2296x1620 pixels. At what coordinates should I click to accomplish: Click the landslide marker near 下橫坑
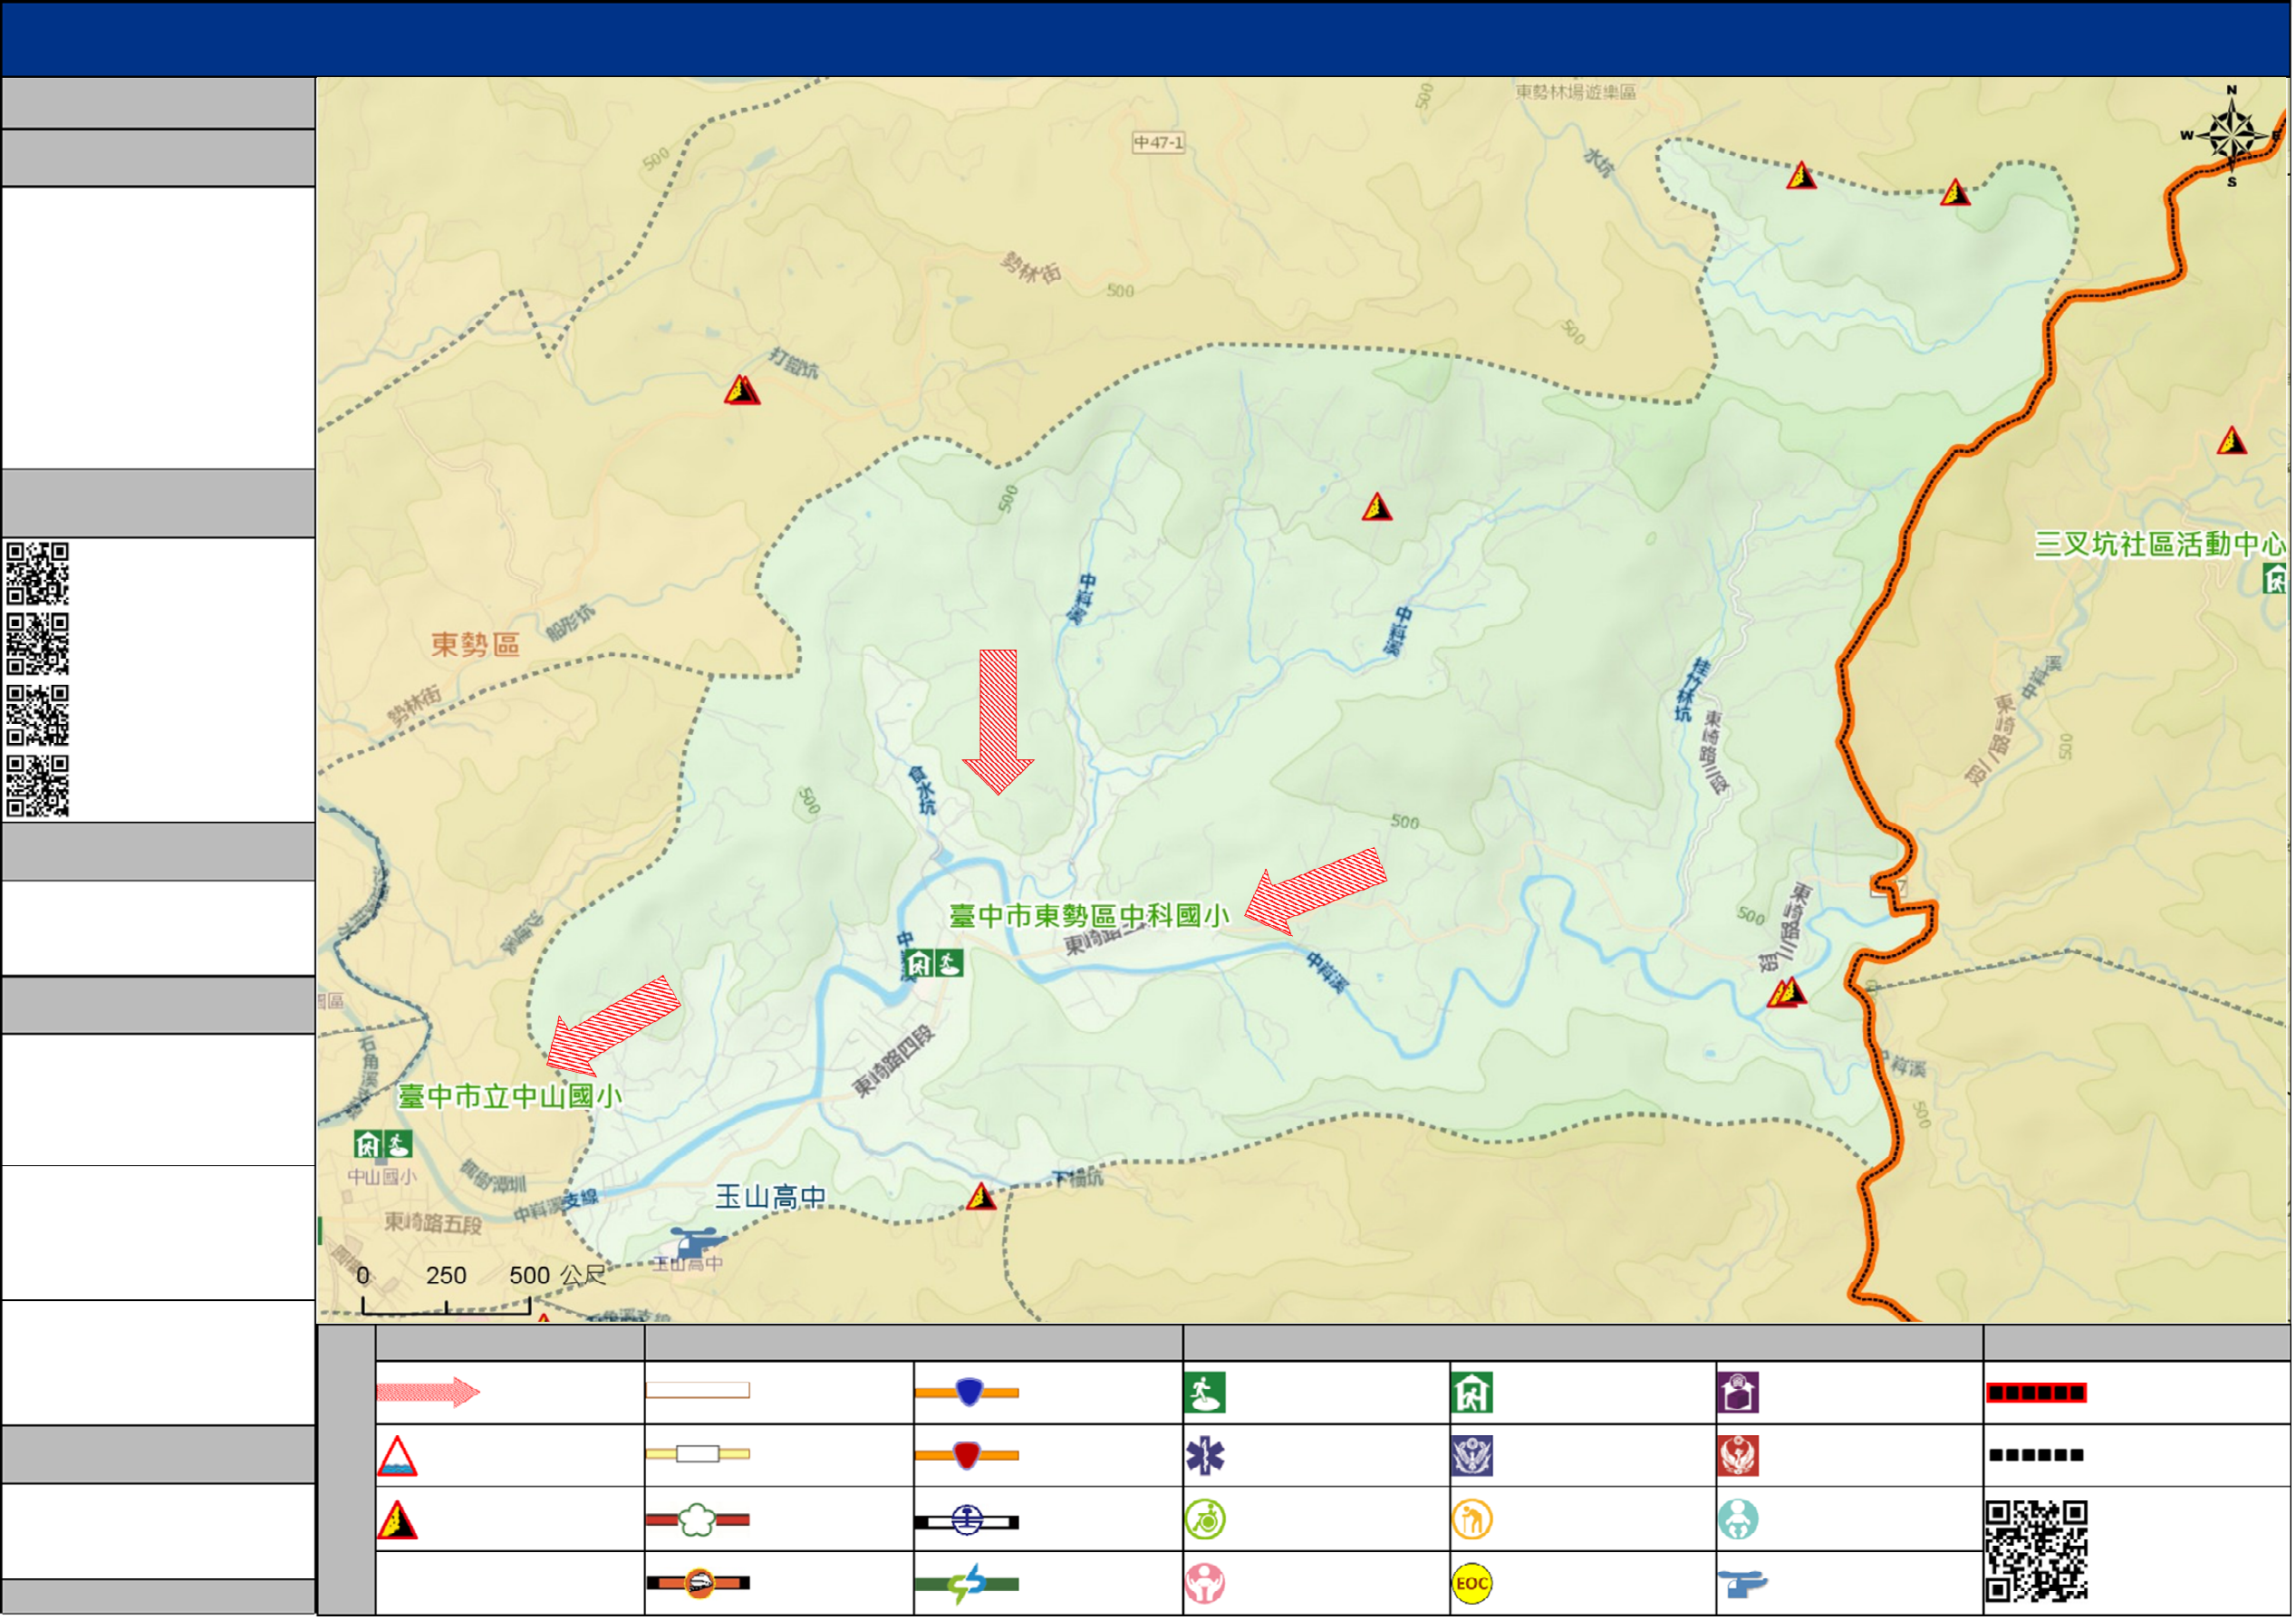[x=982, y=1197]
